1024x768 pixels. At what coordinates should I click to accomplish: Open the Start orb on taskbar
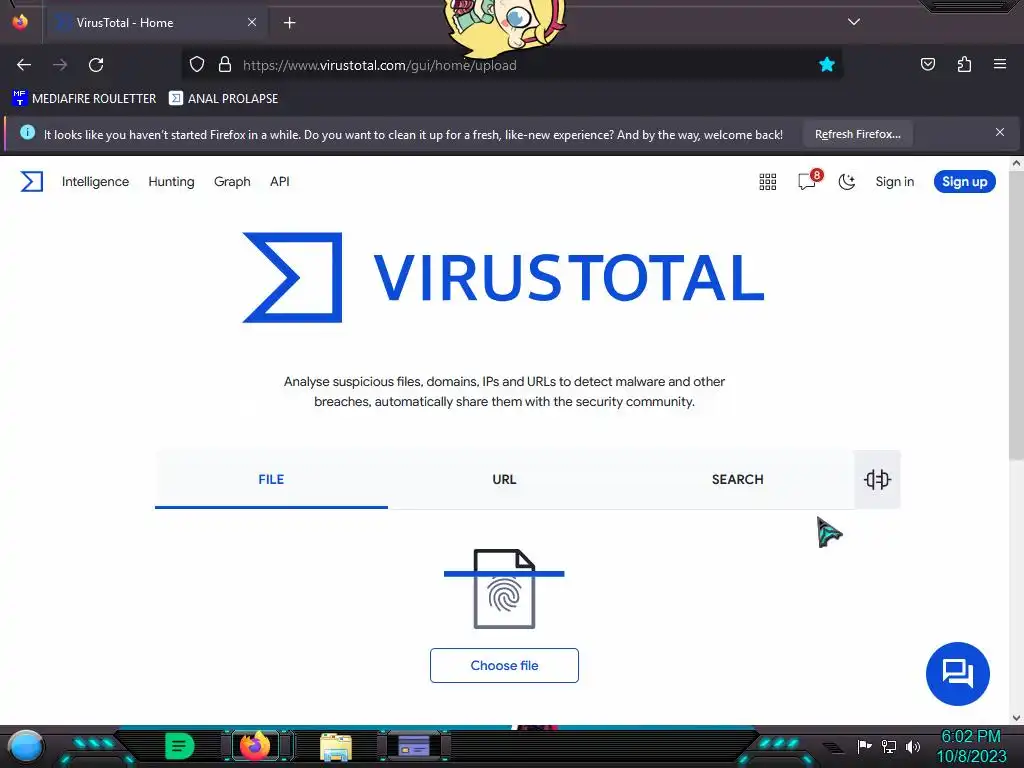tap(26, 747)
